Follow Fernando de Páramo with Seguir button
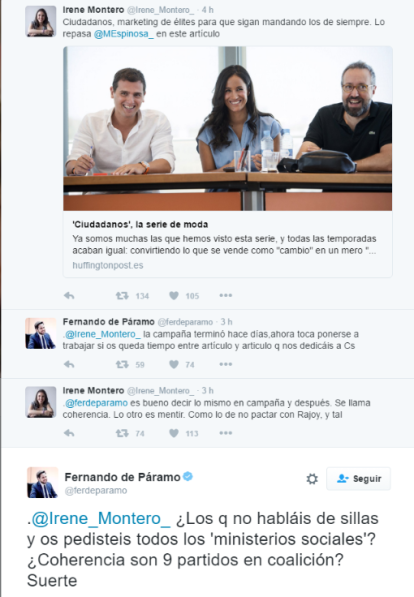 358,479
